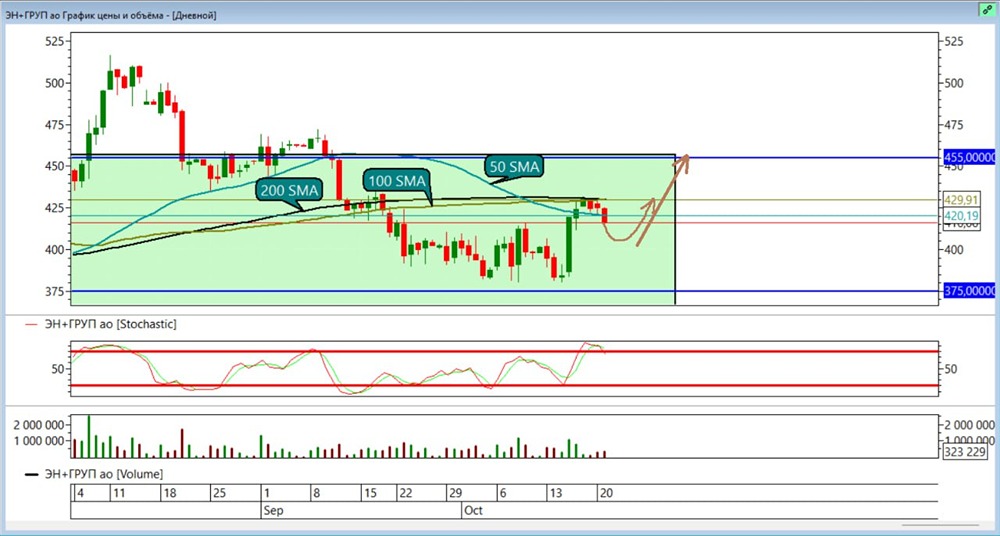Screen dimensions: 1000x536
Task: Click date 8 on the time axis
Action: pos(315,494)
